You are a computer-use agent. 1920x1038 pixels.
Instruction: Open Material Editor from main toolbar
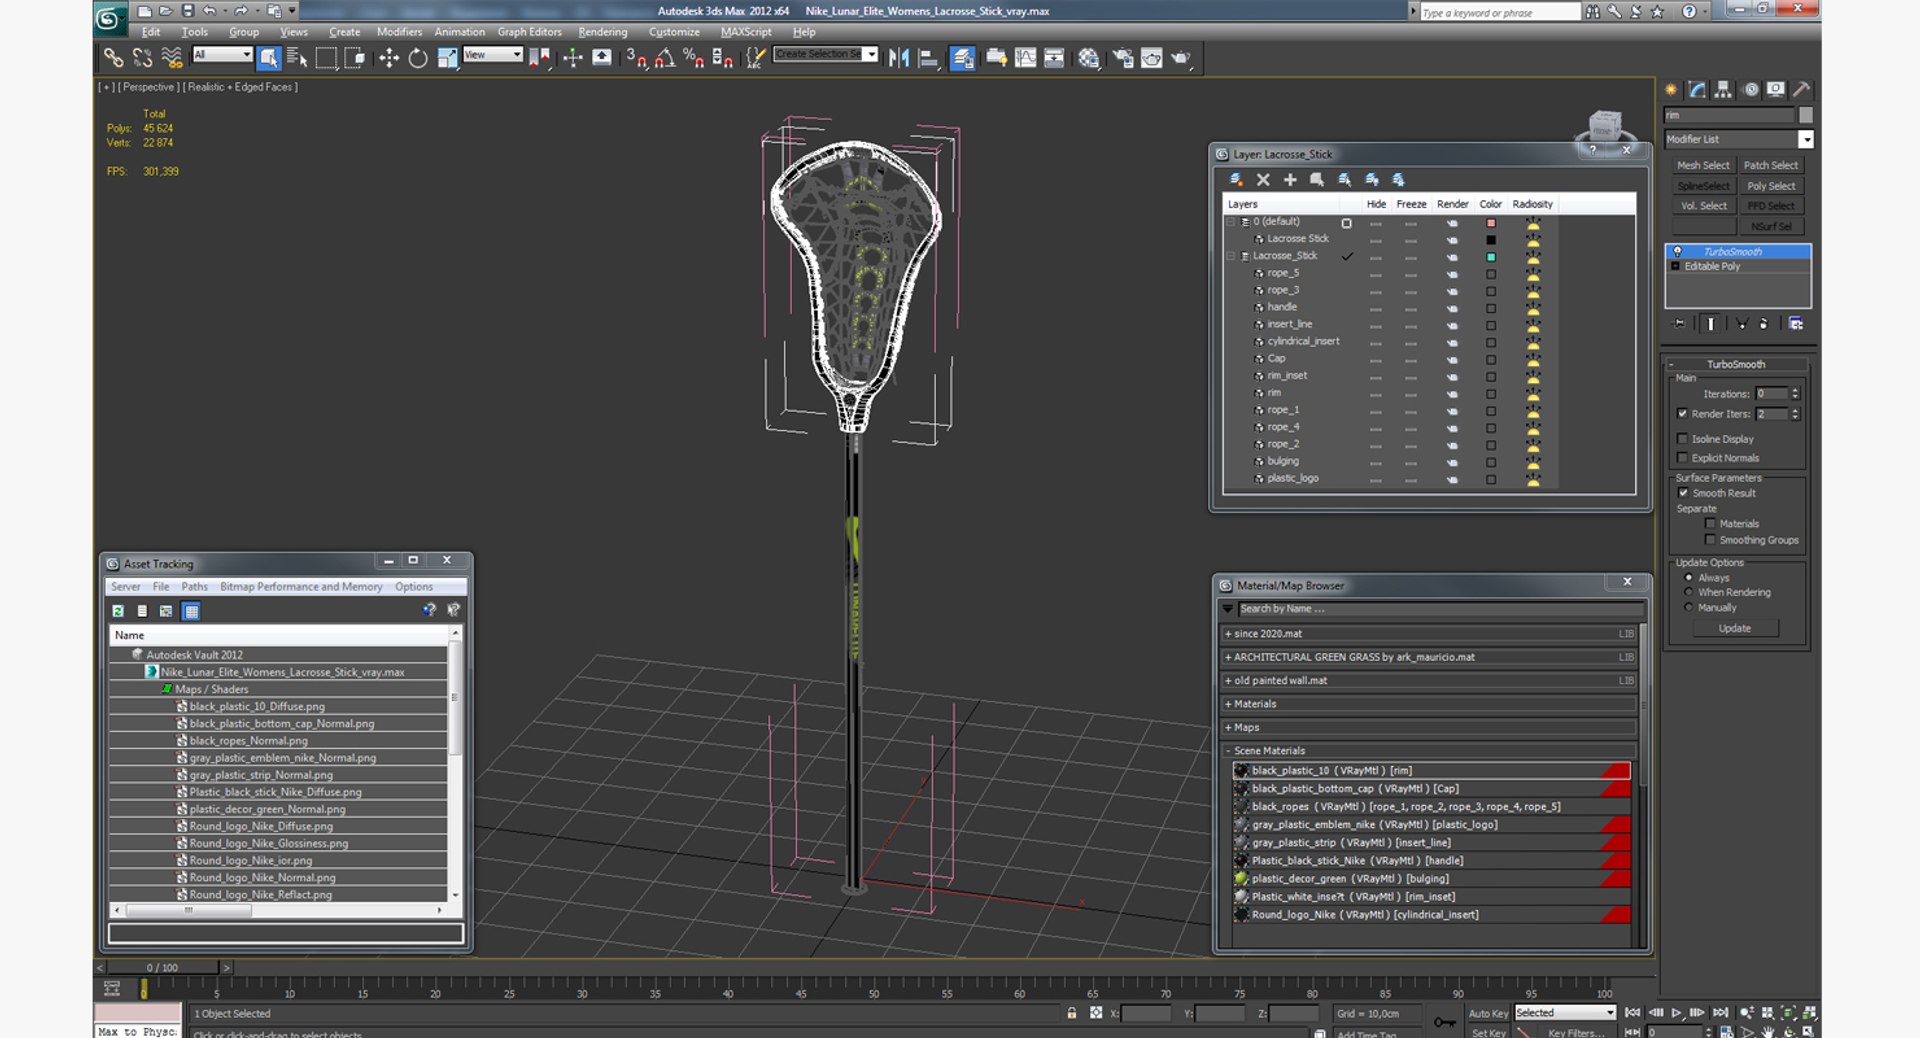(x=1088, y=58)
